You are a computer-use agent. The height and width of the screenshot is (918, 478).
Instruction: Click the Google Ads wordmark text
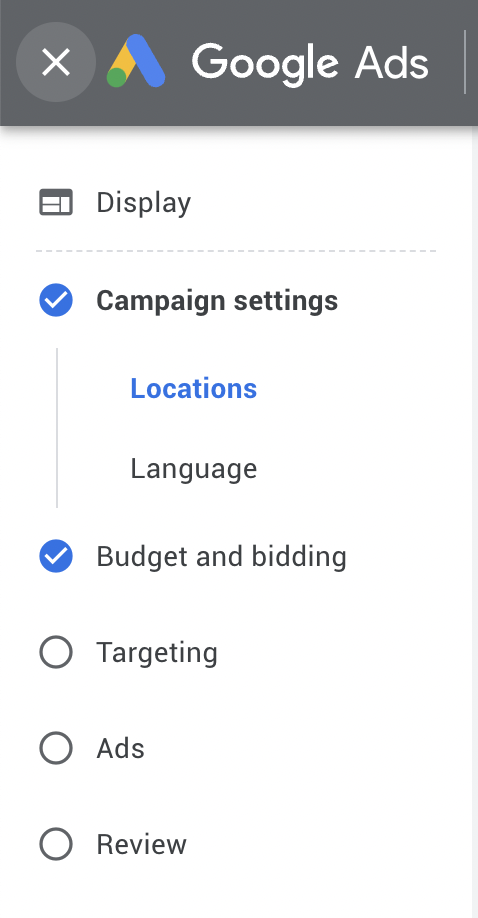[310, 63]
